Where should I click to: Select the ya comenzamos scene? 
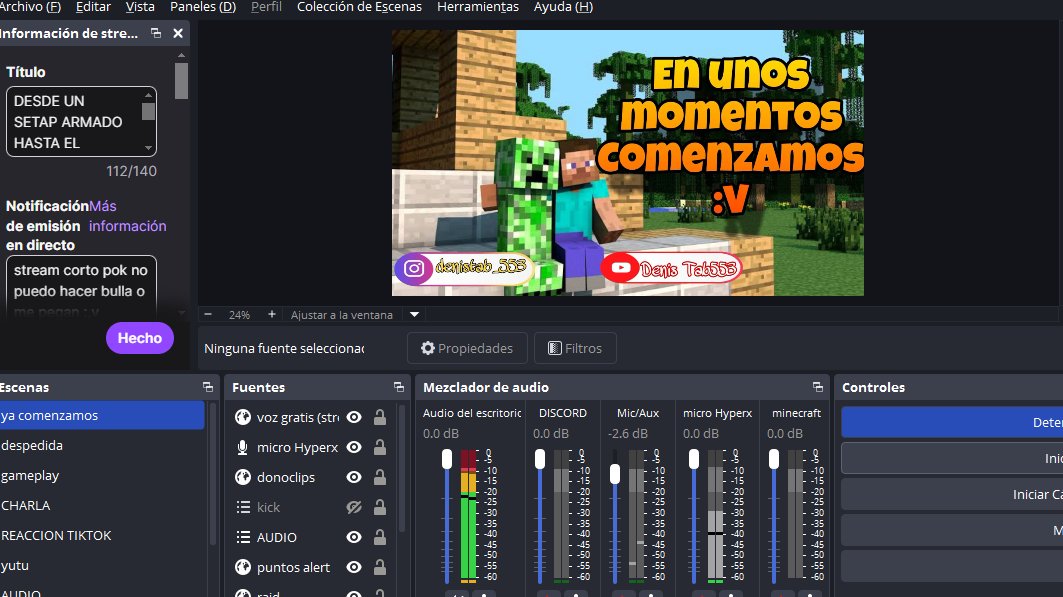102,415
